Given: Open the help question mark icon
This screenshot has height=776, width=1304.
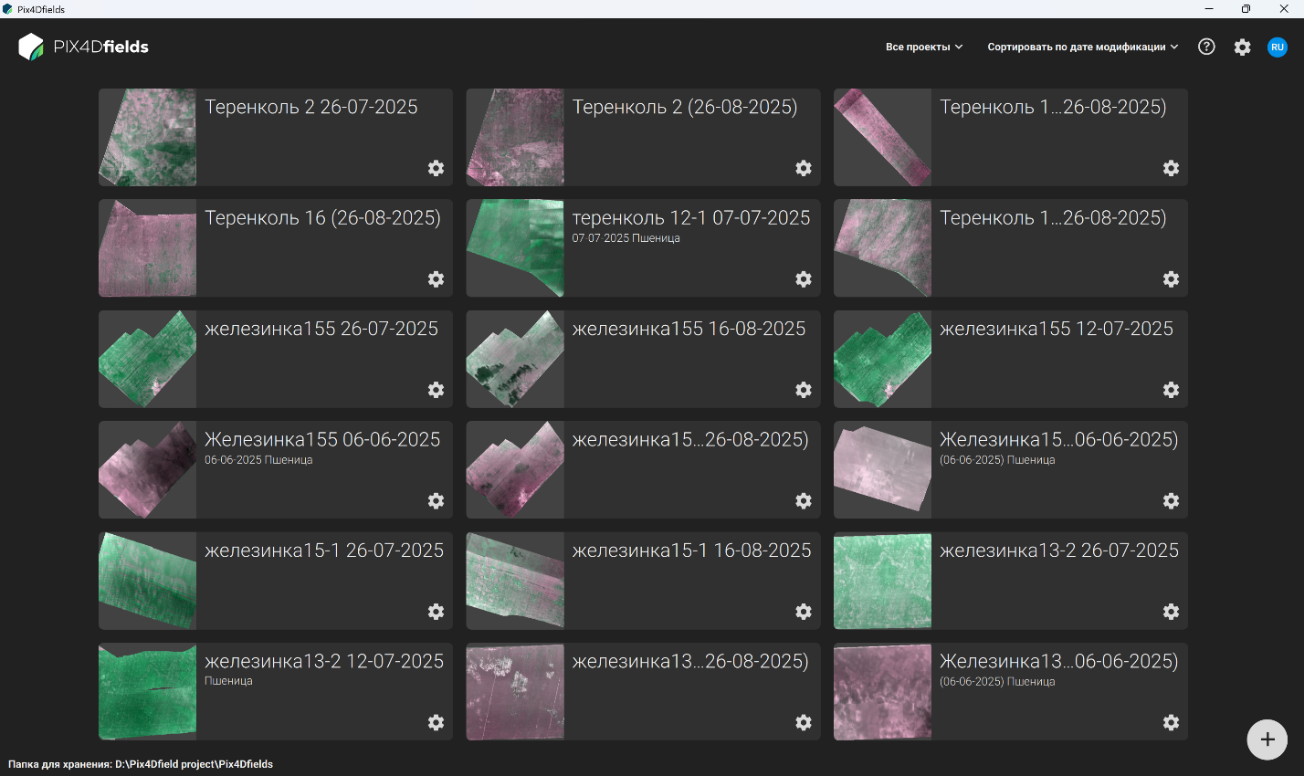Looking at the screenshot, I should point(1207,47).
